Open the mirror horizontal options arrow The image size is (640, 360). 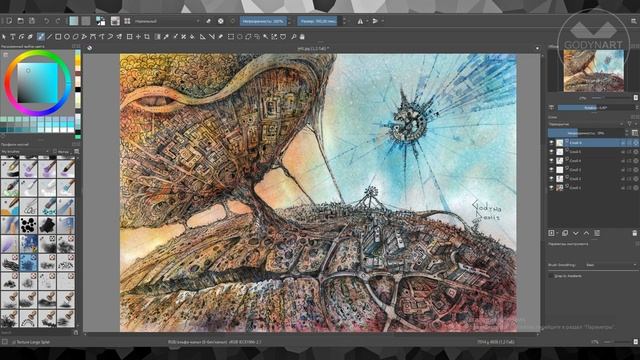coord(367,21)
